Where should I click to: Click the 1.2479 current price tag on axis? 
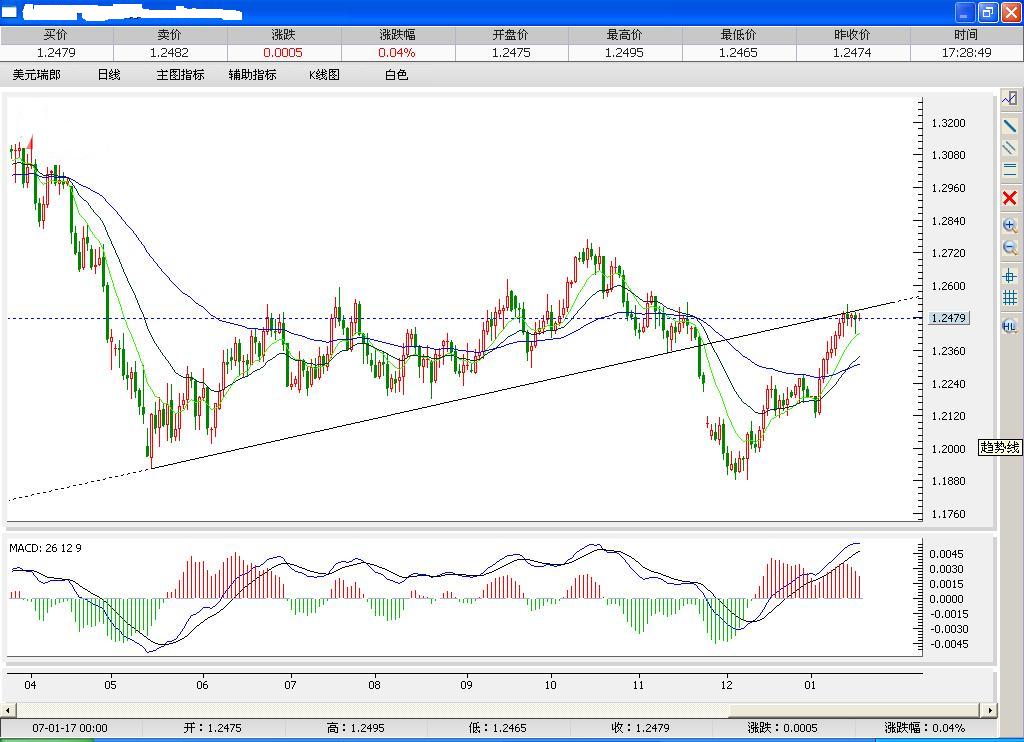click(x=949, y=318)
